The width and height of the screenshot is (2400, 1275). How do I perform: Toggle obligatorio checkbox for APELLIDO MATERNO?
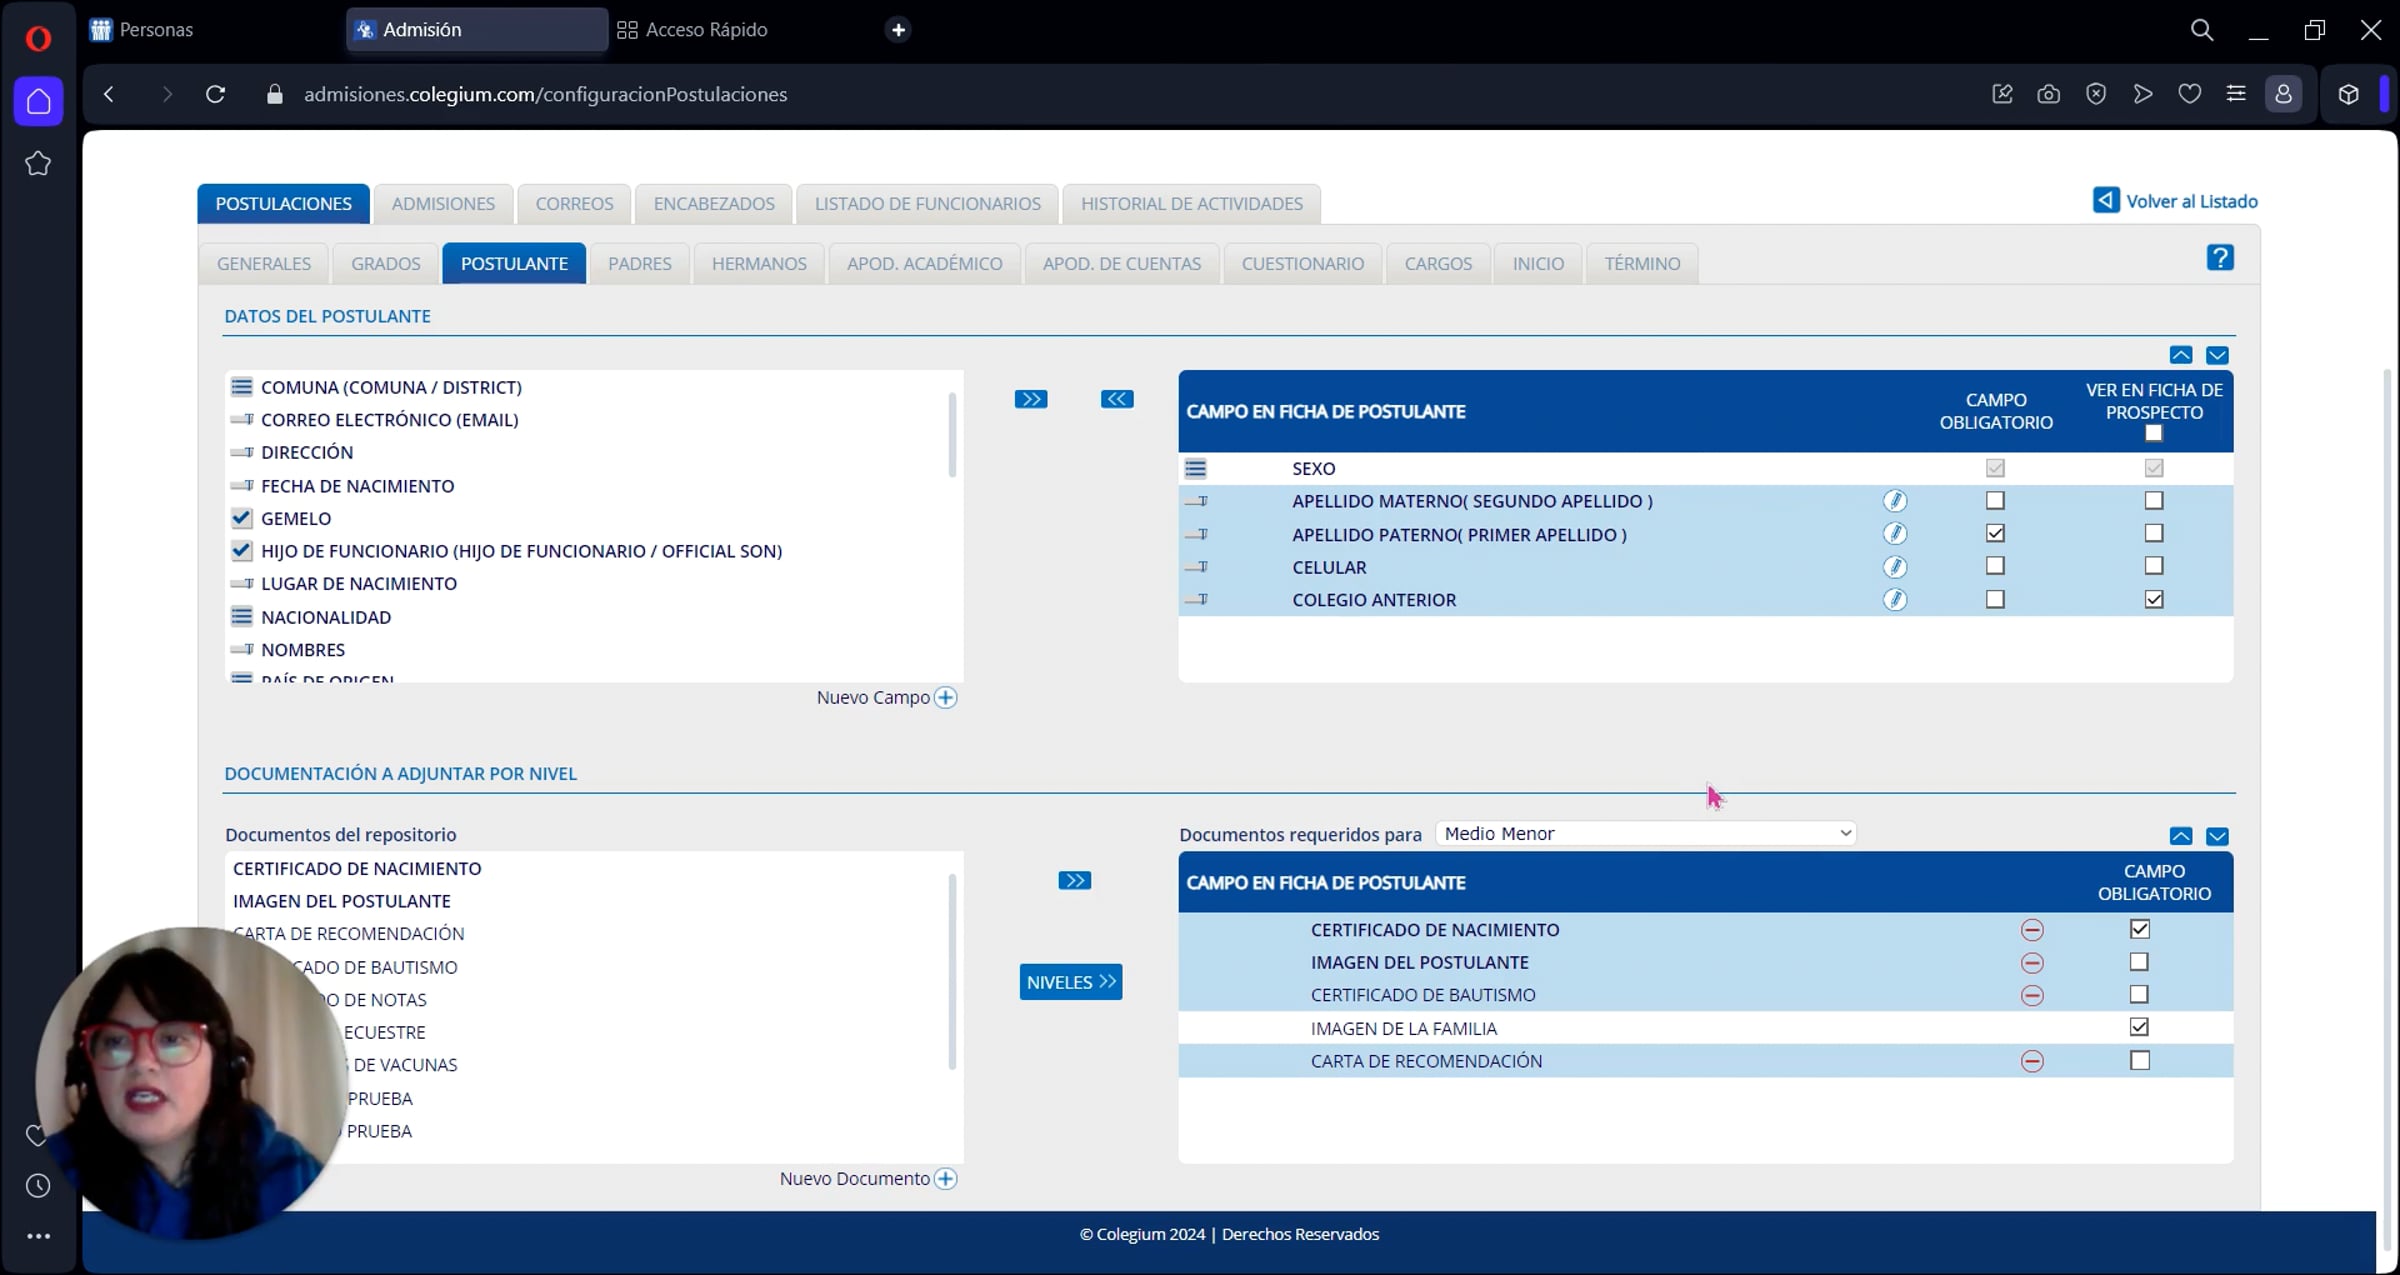[1995, 501]
